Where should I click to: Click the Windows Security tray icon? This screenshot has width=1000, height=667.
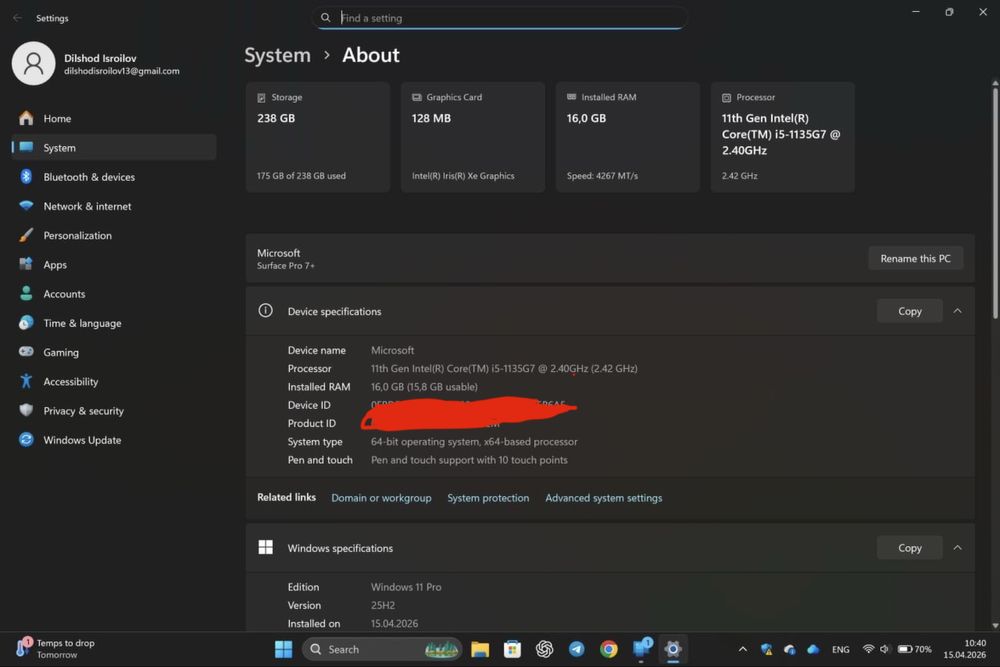click(x=767, y=649)
